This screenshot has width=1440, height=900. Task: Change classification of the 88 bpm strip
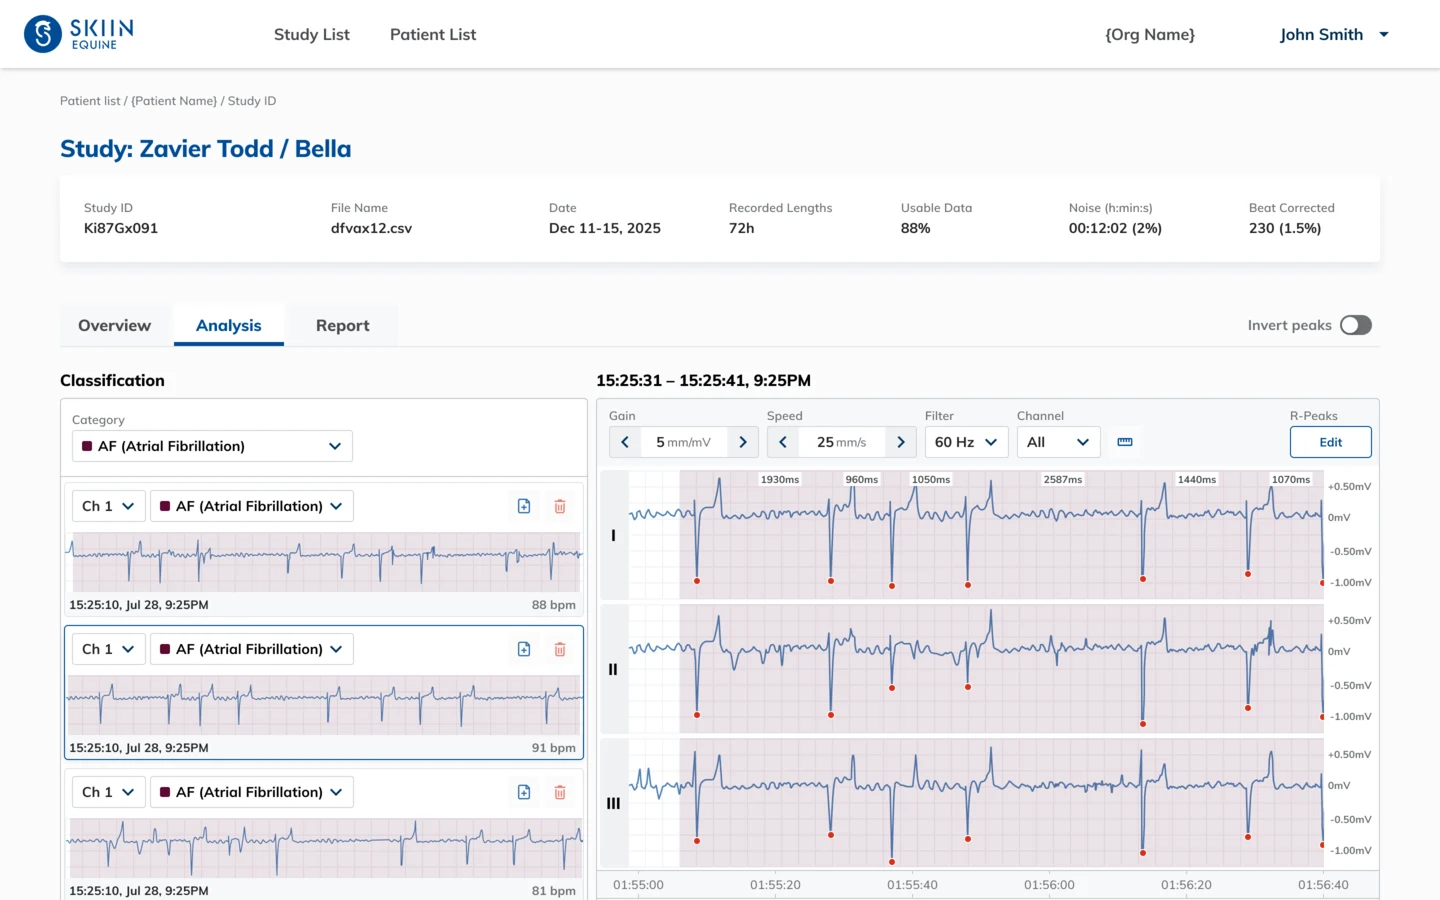(252, 506)
